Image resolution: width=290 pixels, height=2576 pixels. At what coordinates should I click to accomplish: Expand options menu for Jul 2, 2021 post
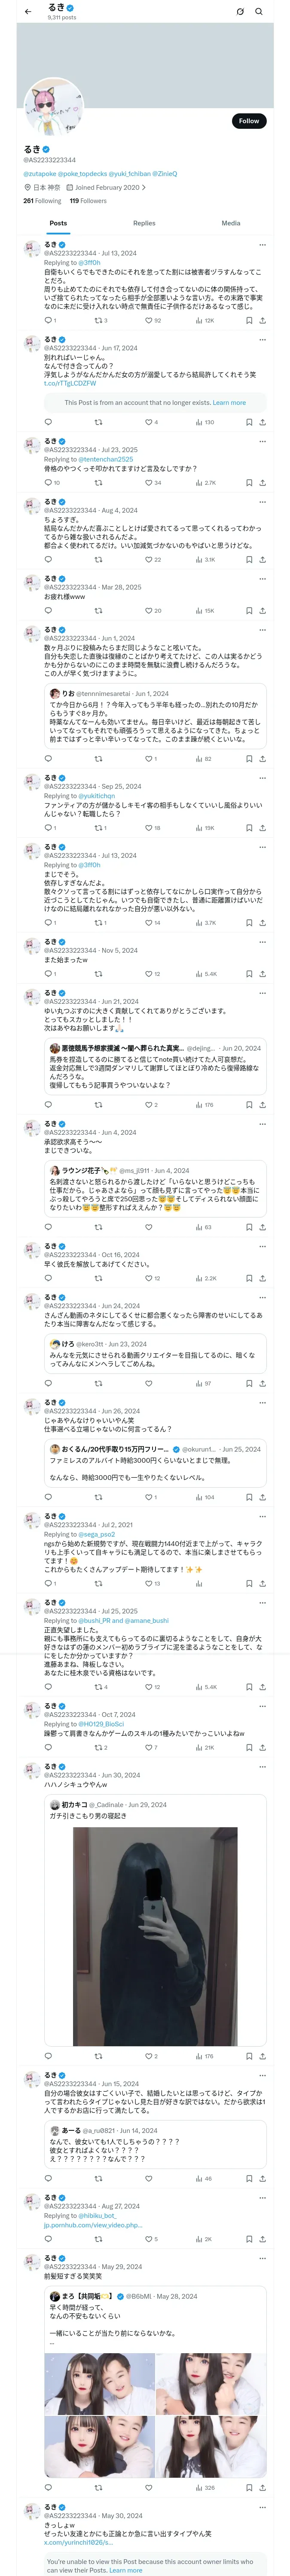[x=262, y=1516]
